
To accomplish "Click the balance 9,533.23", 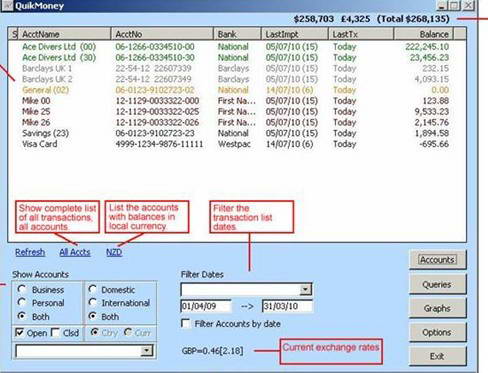I will click(x=432, y=111).
